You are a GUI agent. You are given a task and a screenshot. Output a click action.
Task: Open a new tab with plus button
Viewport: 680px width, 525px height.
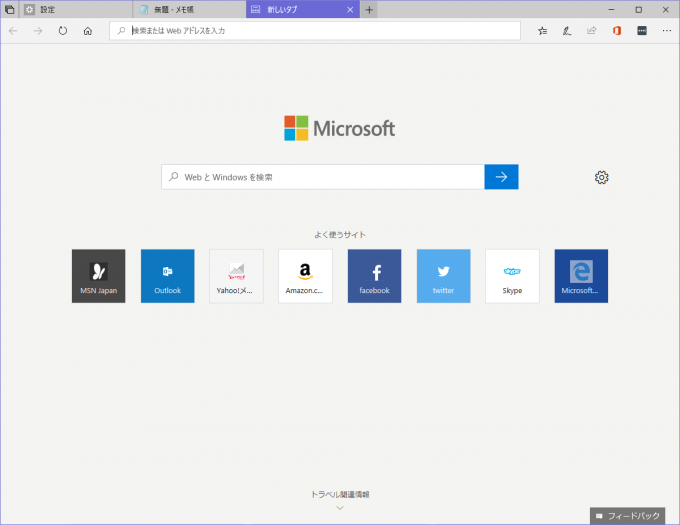(369, 10)
